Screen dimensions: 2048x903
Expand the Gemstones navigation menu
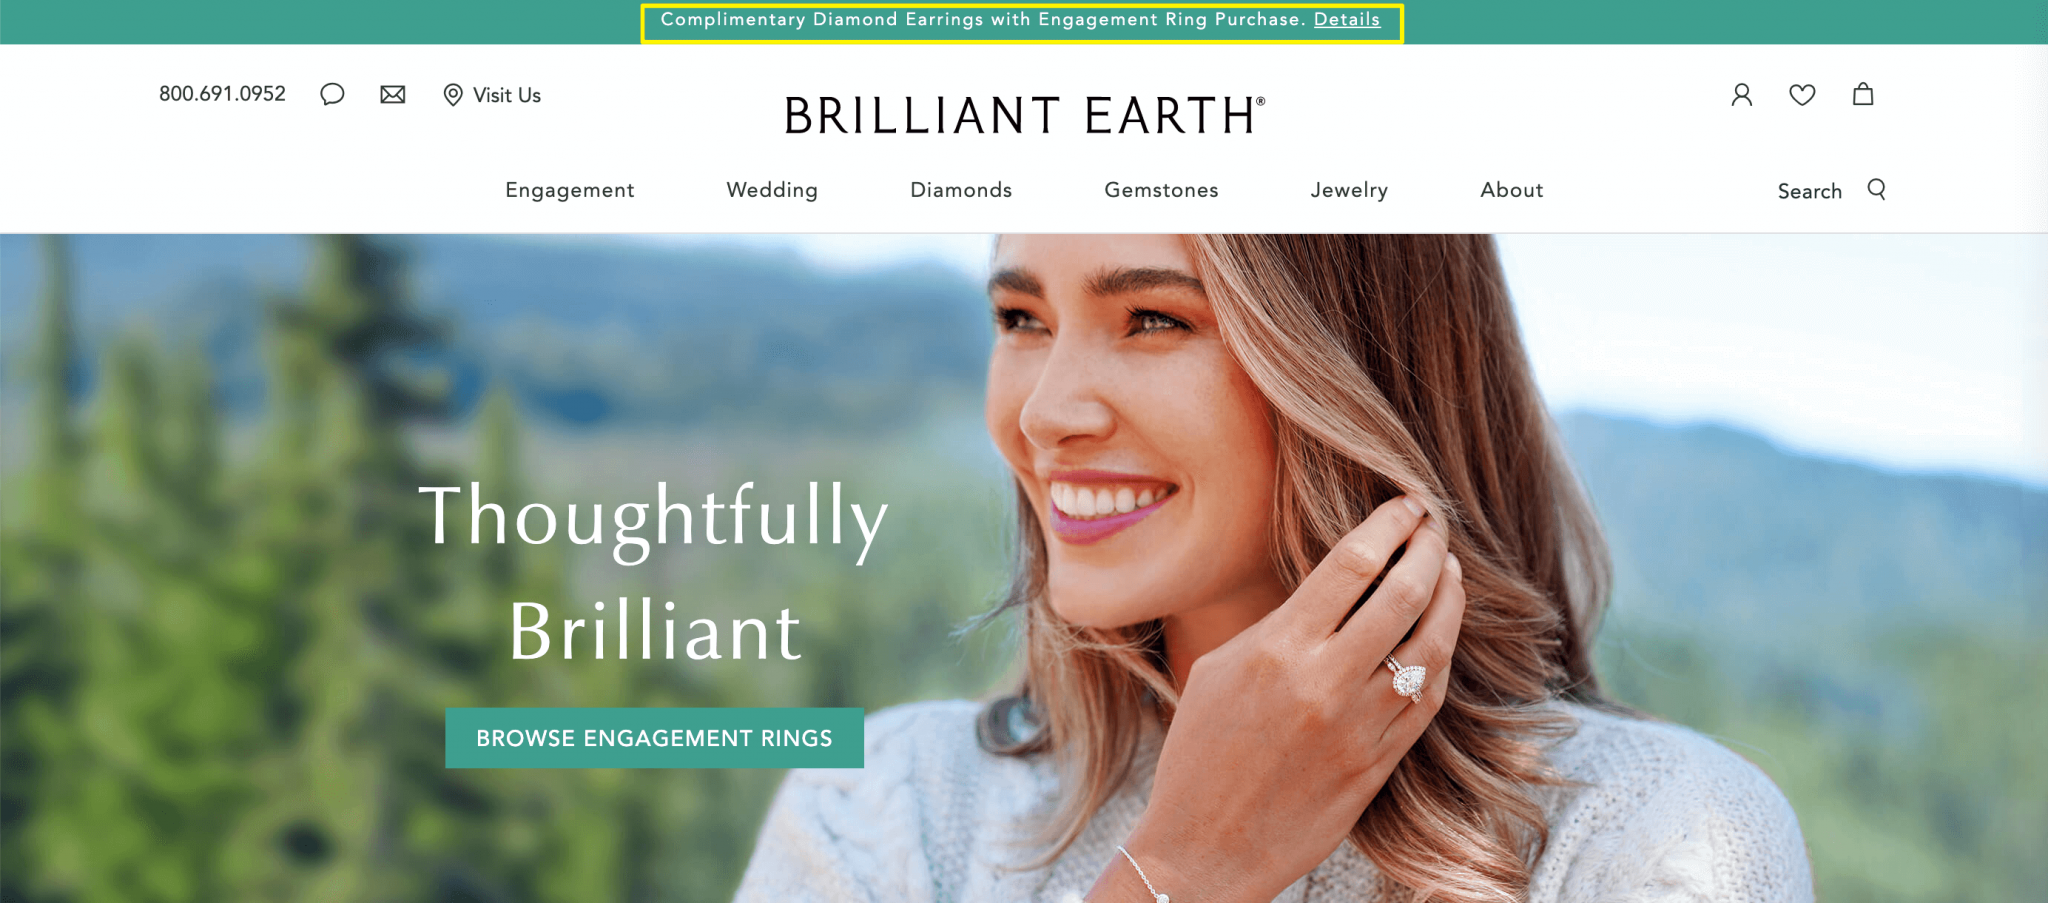click(x=1162, y=190)
